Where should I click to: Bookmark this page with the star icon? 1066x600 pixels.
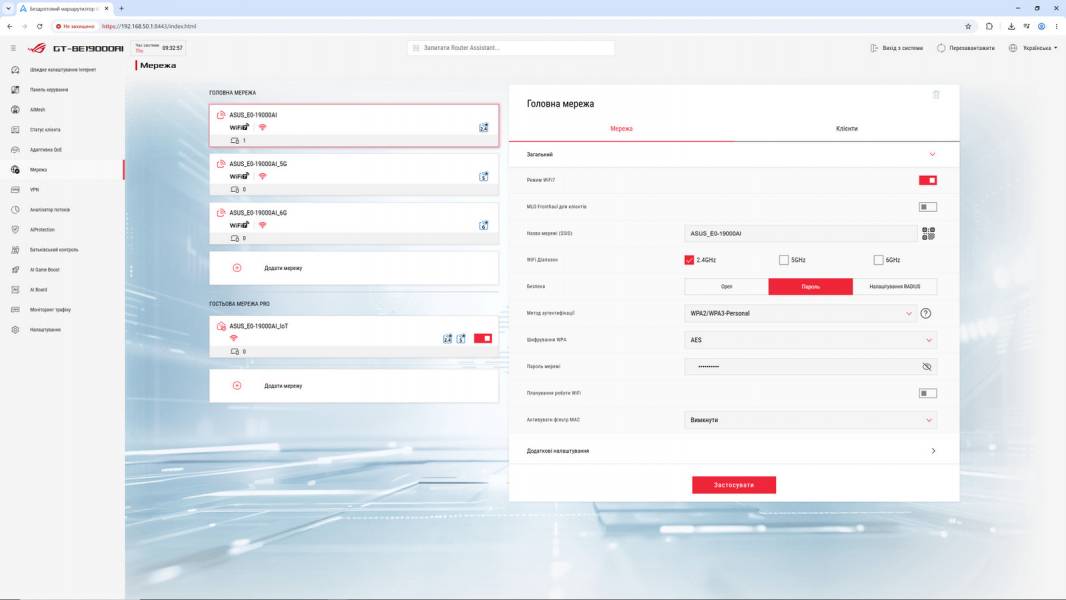[x=968, y=27]
